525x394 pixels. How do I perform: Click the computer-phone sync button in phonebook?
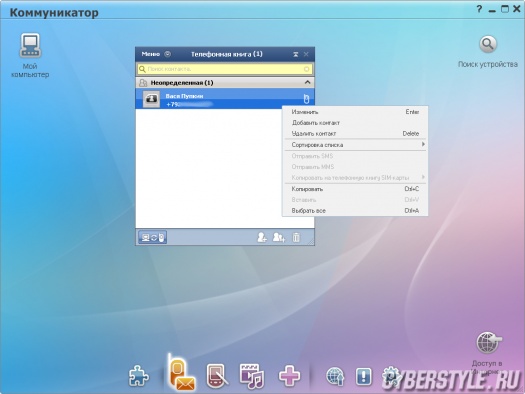pos(153,237)
